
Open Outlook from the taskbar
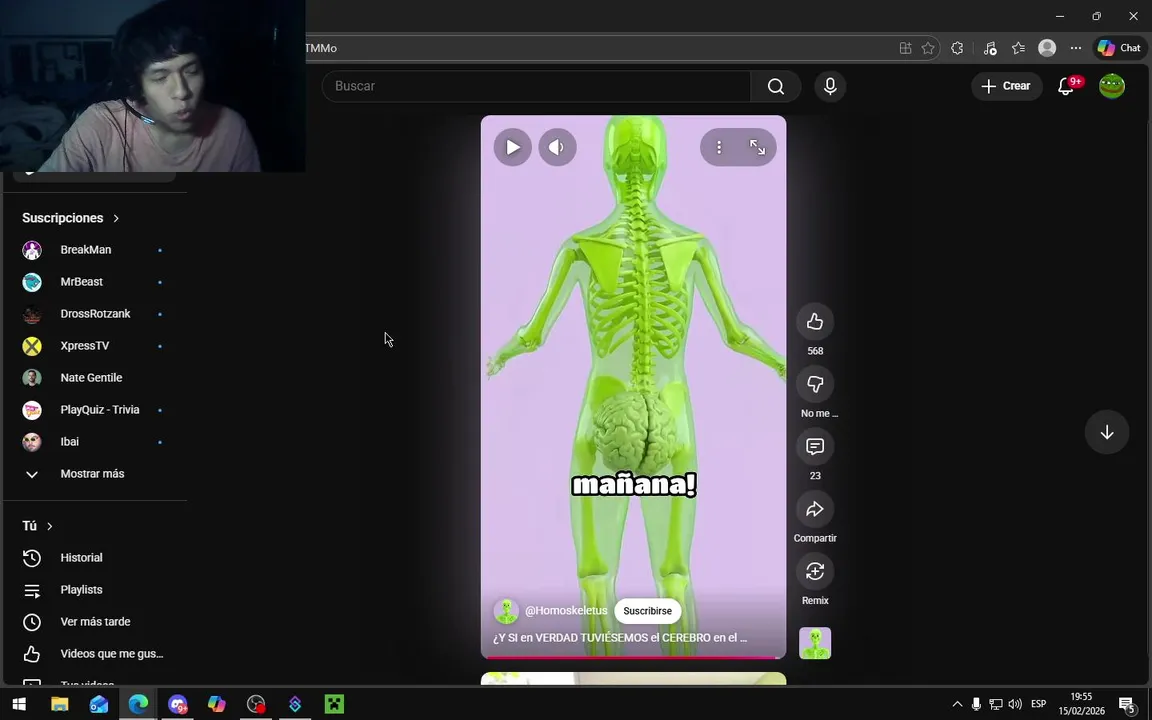[x=99, y=705]
